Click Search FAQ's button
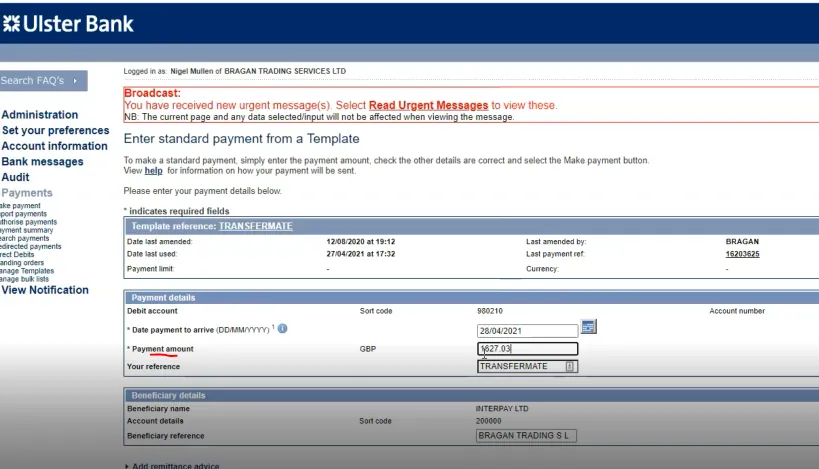 [x=43, y=80]
